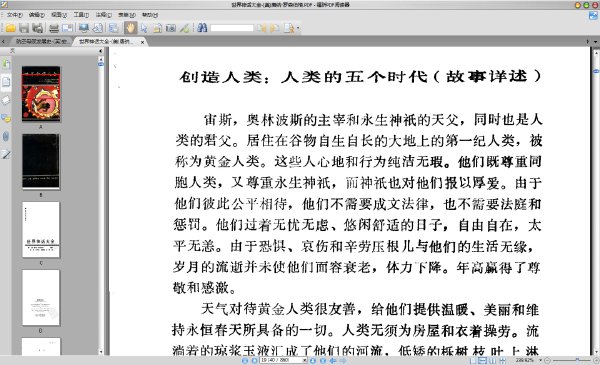600x365 pixels.
Task: Close the active document tab
Action: (x=142, y=42)
